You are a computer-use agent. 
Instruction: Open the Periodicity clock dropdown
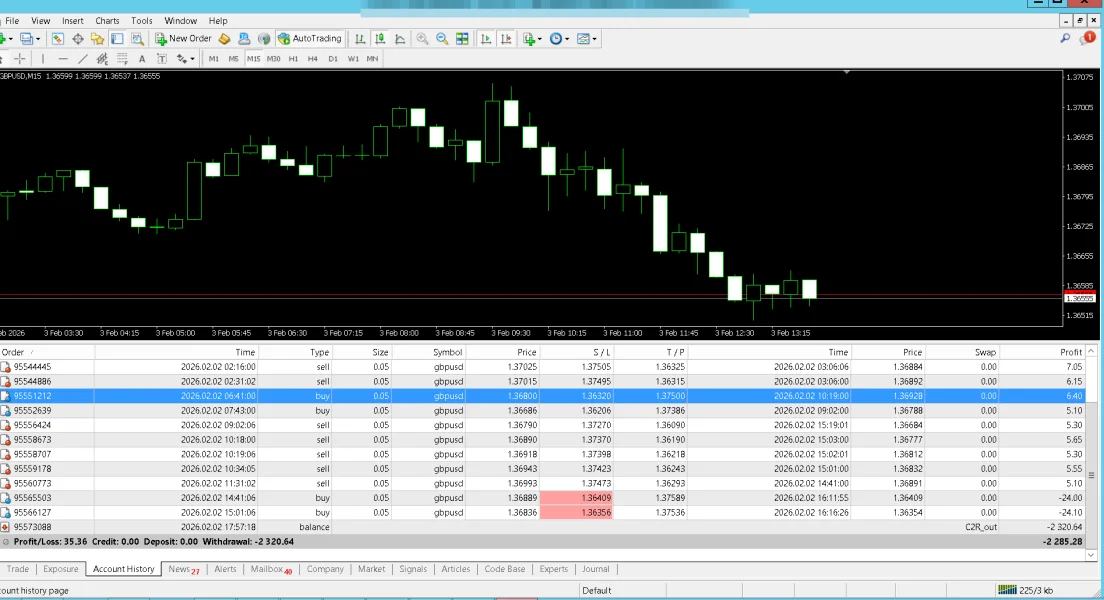[559, 39]
